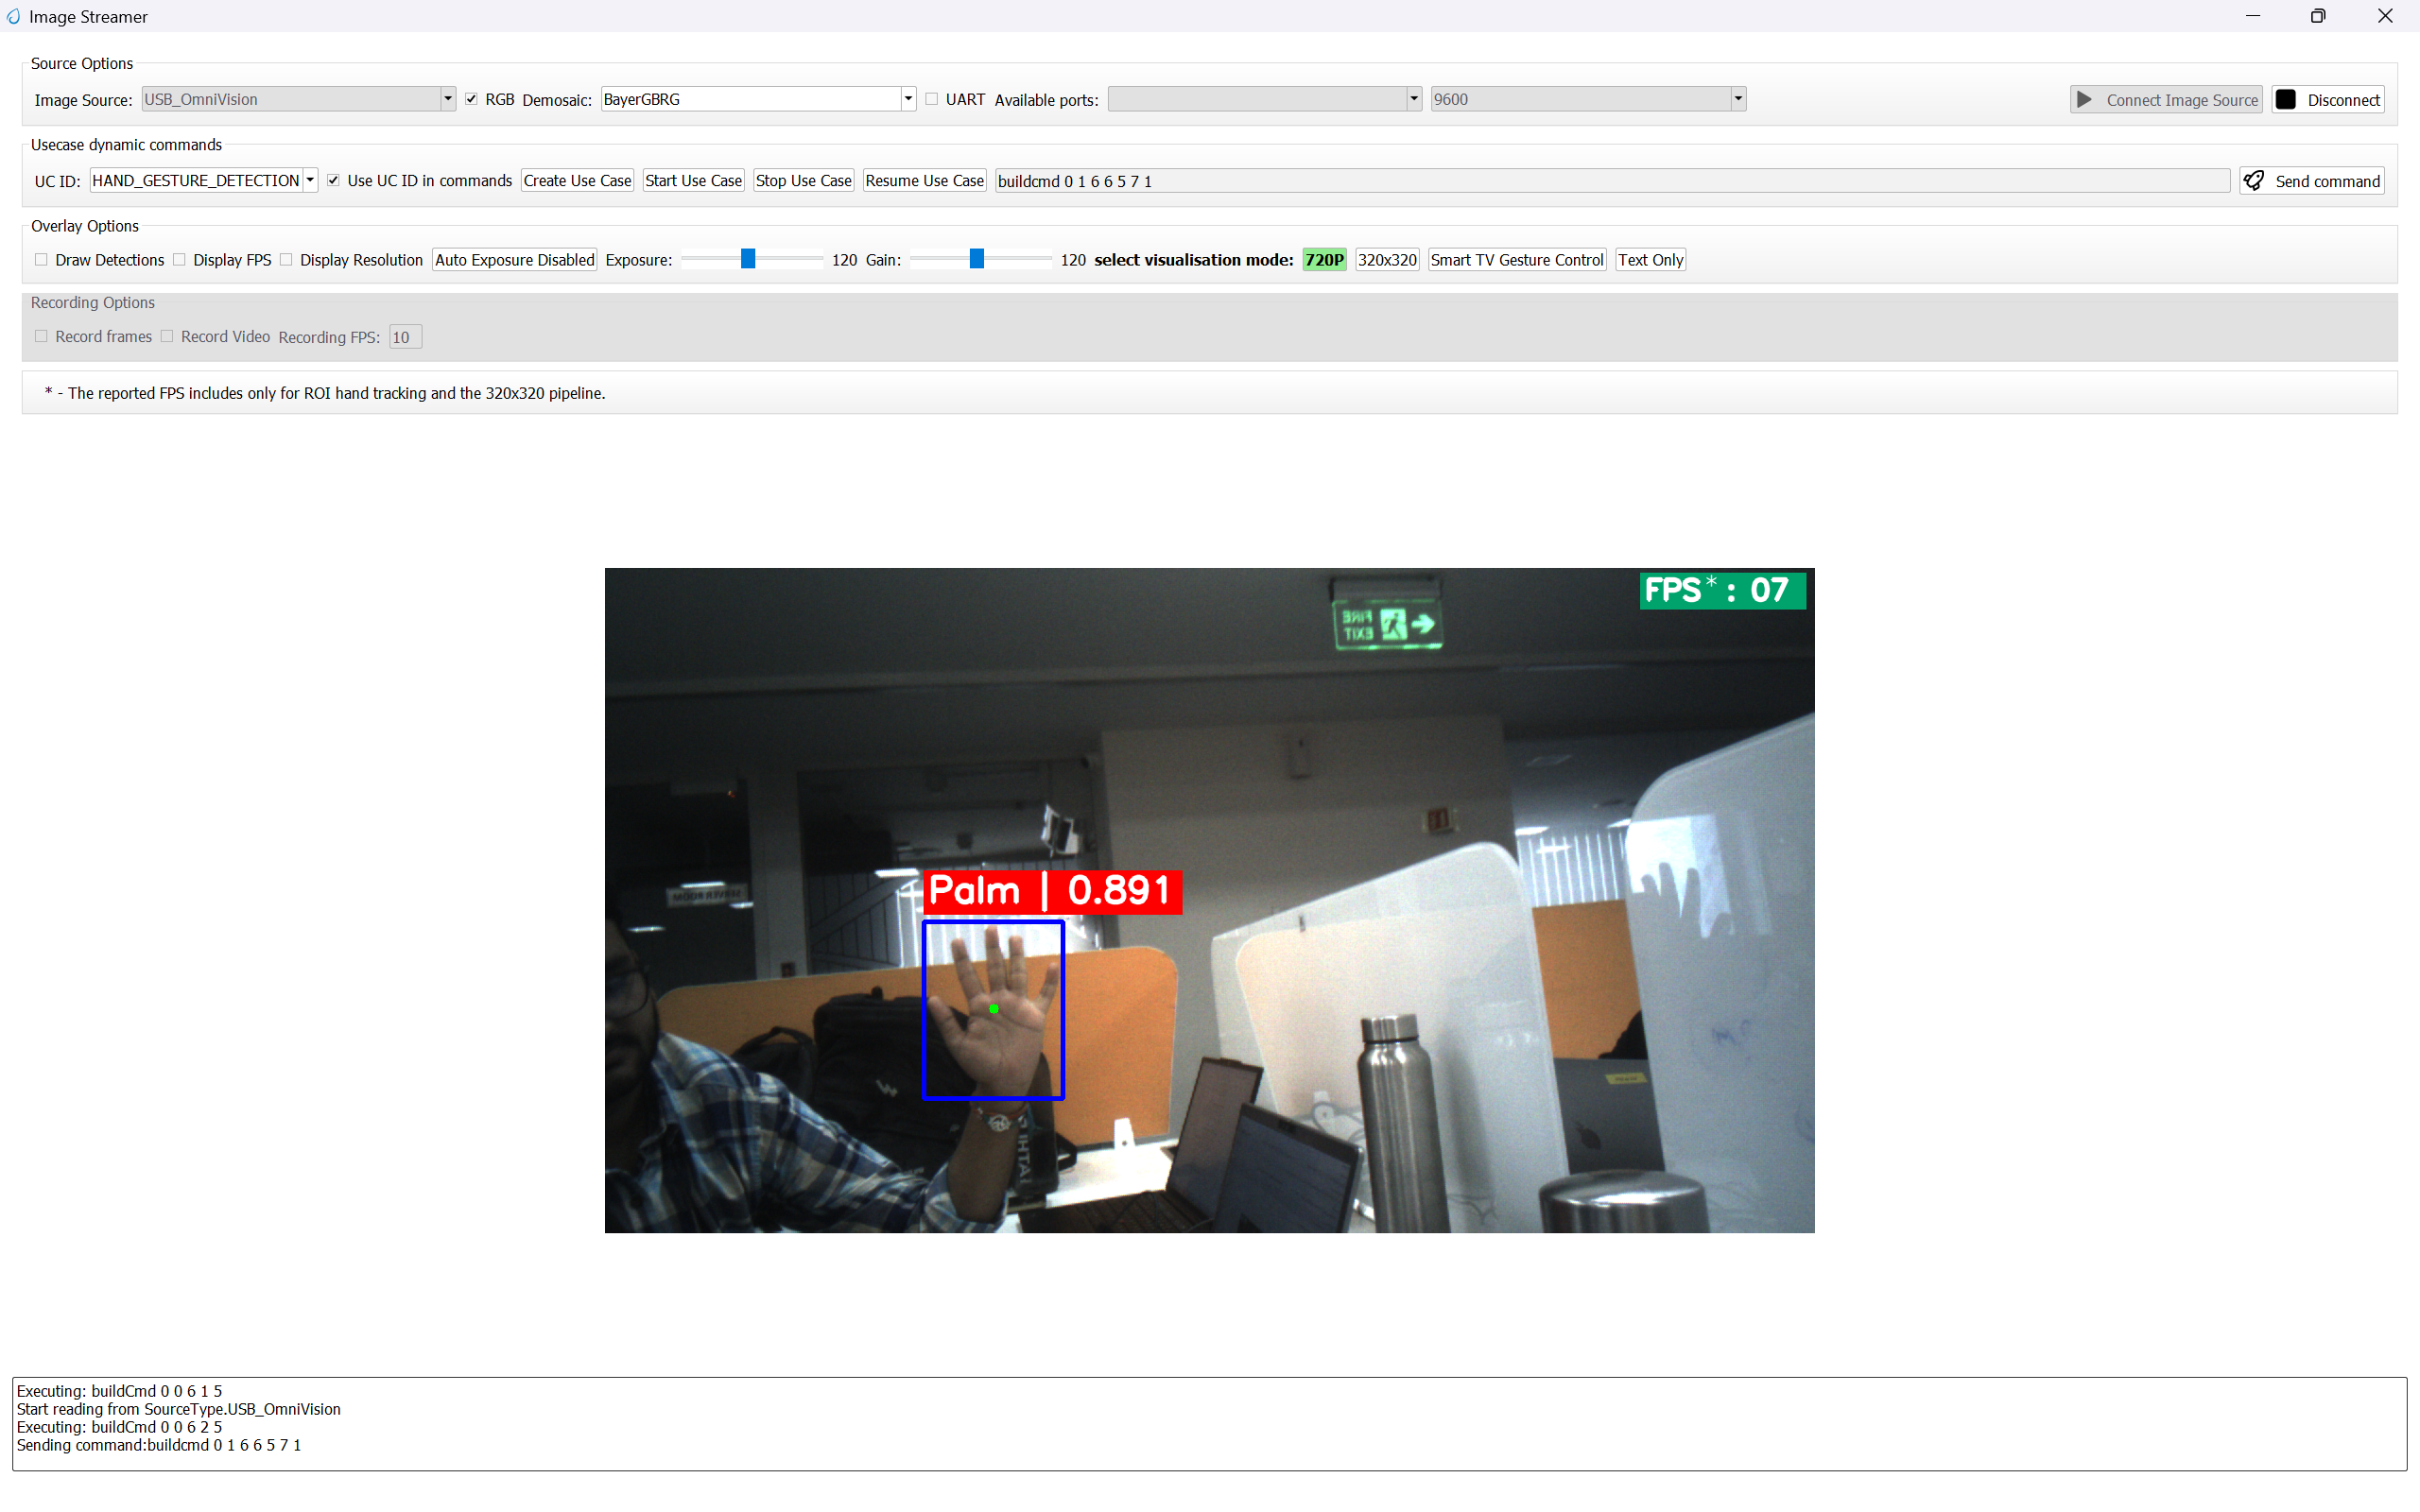Enable the Draw Detections checkbox
Screen dimensions: 2420x1512
41,259
